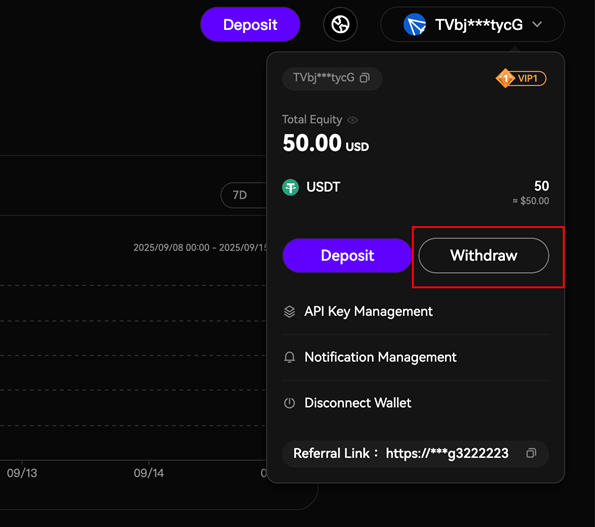
Task: Expand the account dropdown chevron
Action: pyautogui.click(x=537, y=25)
